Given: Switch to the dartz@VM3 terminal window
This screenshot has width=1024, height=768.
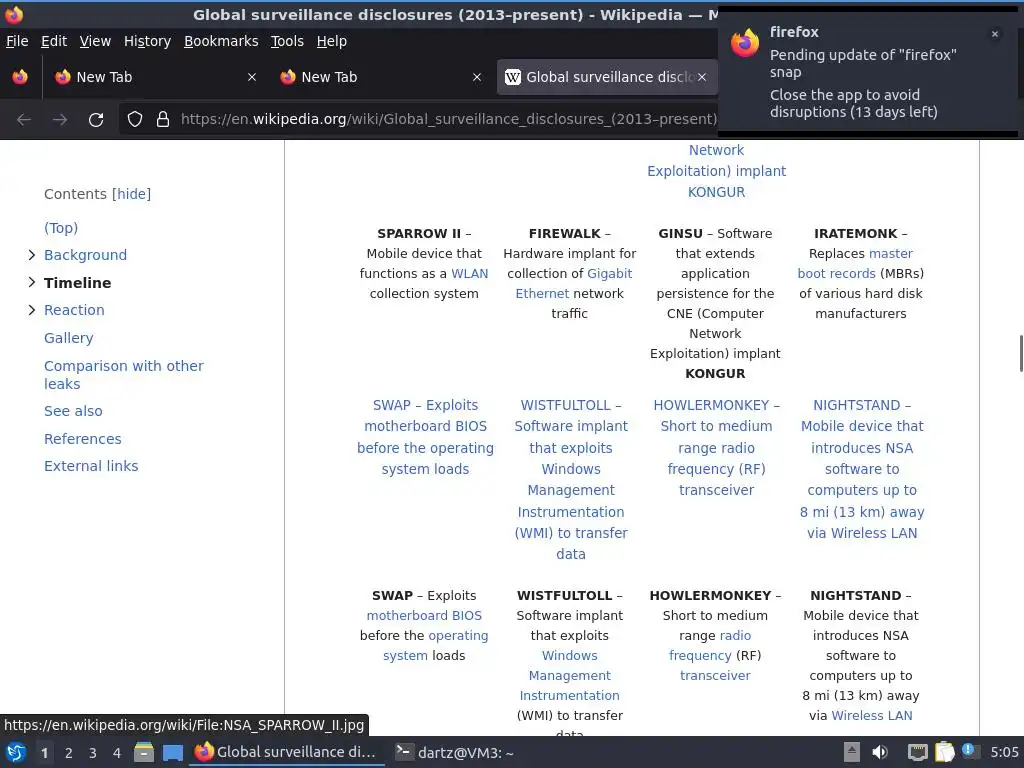Looking at the screenshot, I should tap(455, 753).
